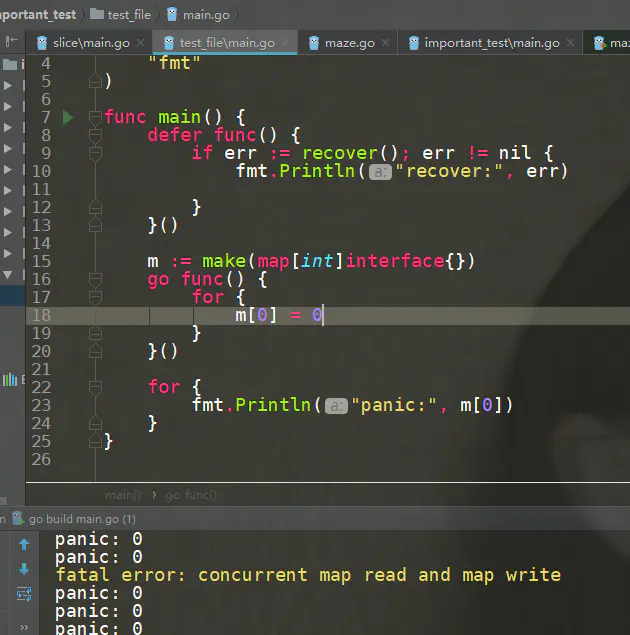Collapse import block end marker at line 5
The width and height of the screenshot is (630, 635).
pos(95,81)
